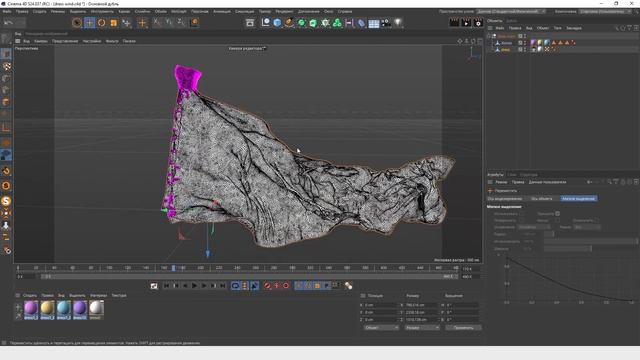Image resolution: width=640 pixels, height=360 pixels.
Task: Toggle the Y axis lock icon
Action: coord(169,23)
